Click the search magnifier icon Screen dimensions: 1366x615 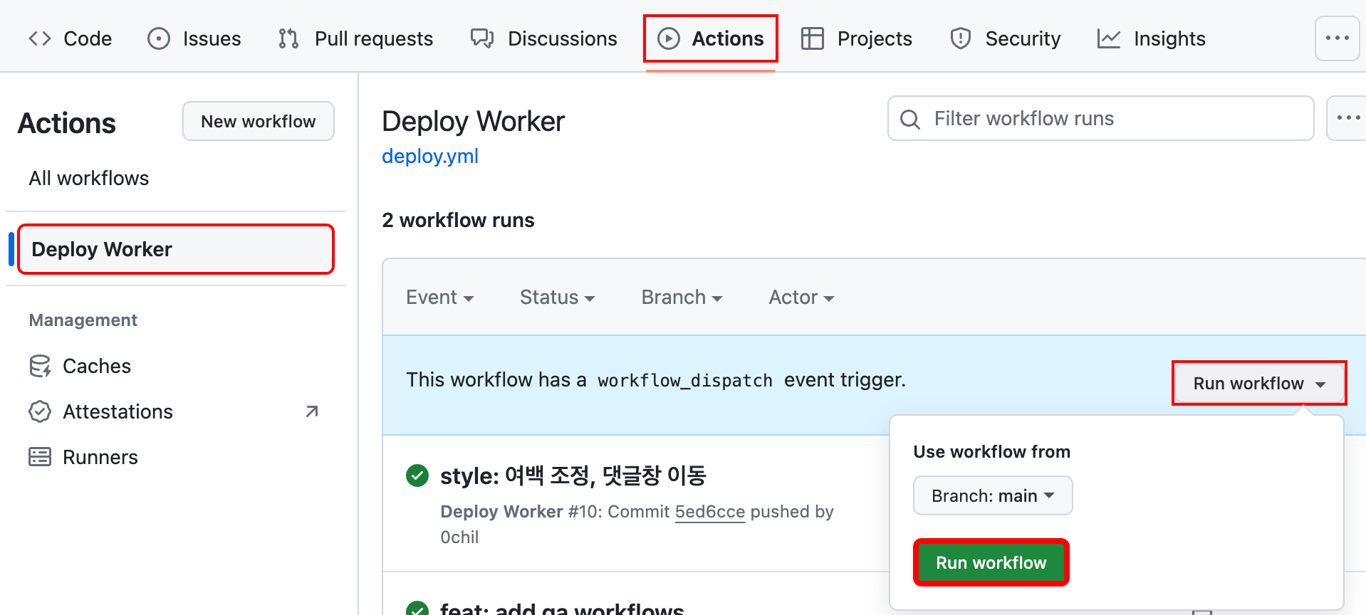coord(910,119)
